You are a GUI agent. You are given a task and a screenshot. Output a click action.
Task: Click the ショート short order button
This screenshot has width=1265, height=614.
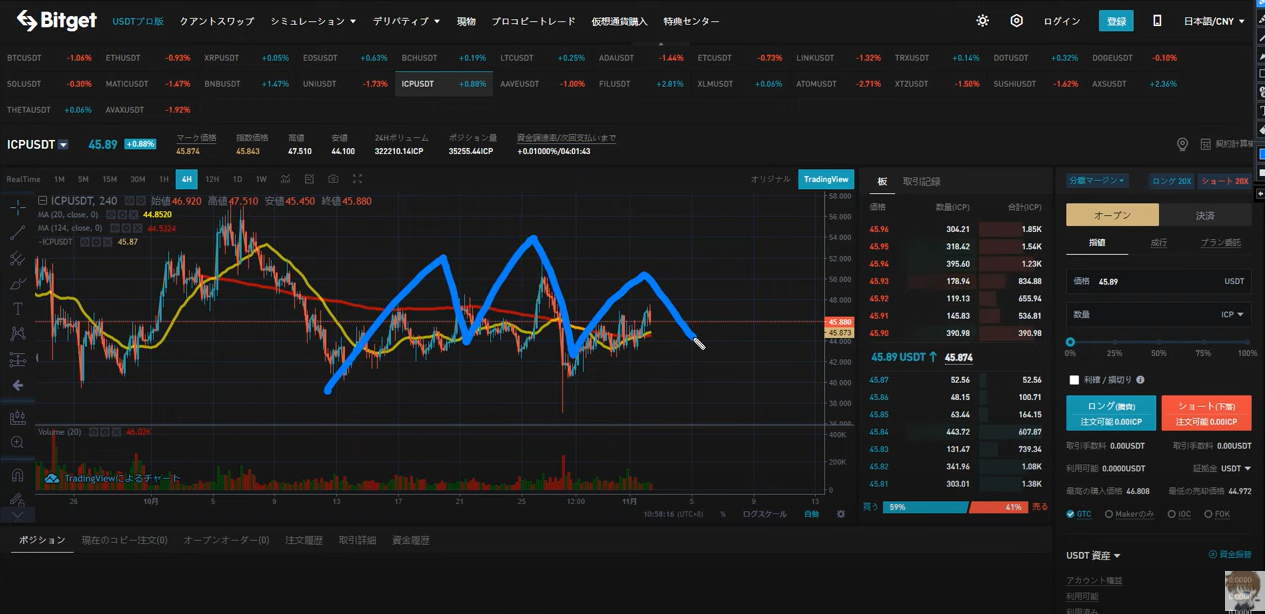tap(1206, 413)
